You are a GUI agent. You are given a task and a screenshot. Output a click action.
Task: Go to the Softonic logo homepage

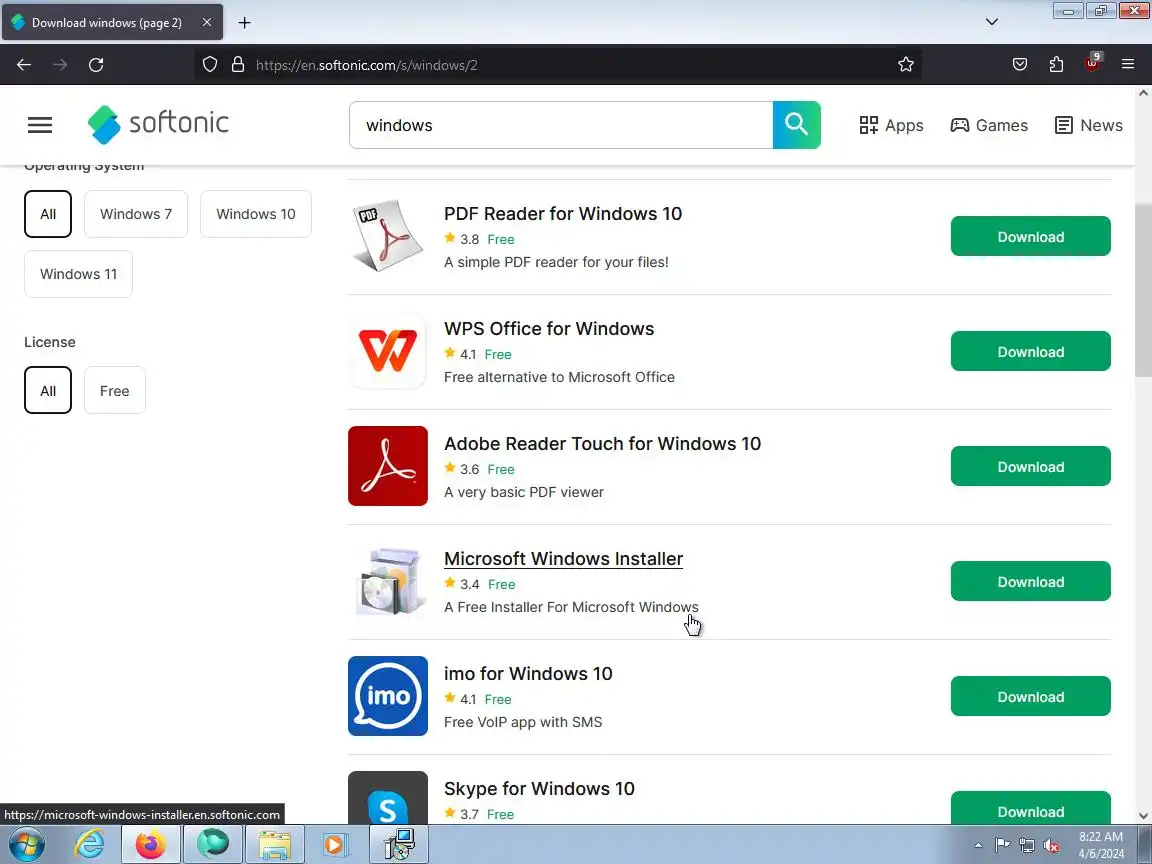158,124
